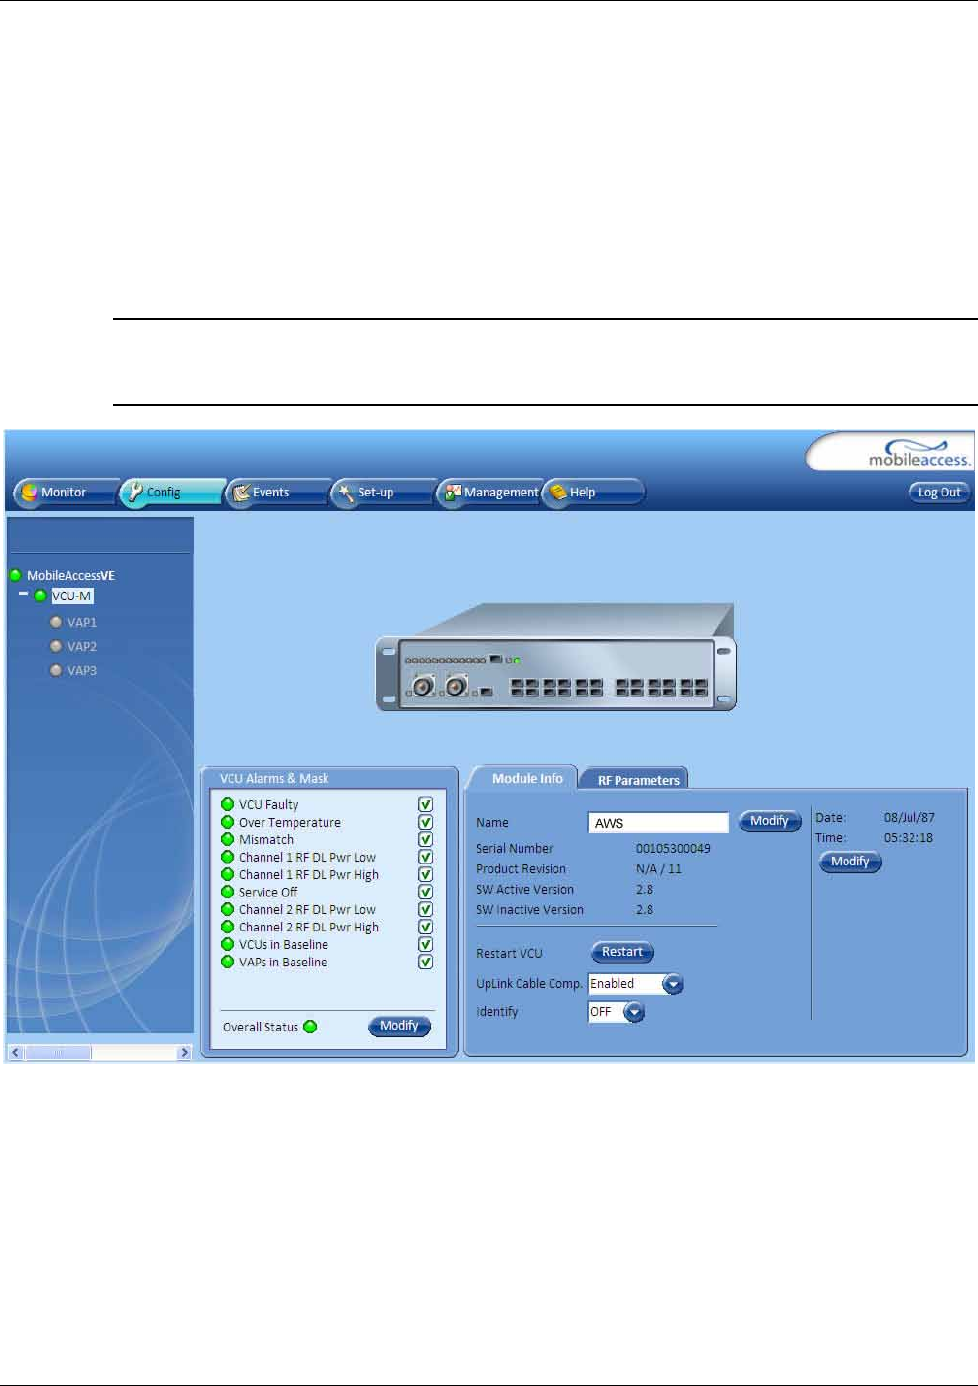Toggle Channel 1 RF DL Pwr Low checkbox
The height and width of the screenshot is (1386, 978).
[x=425, y=857]
